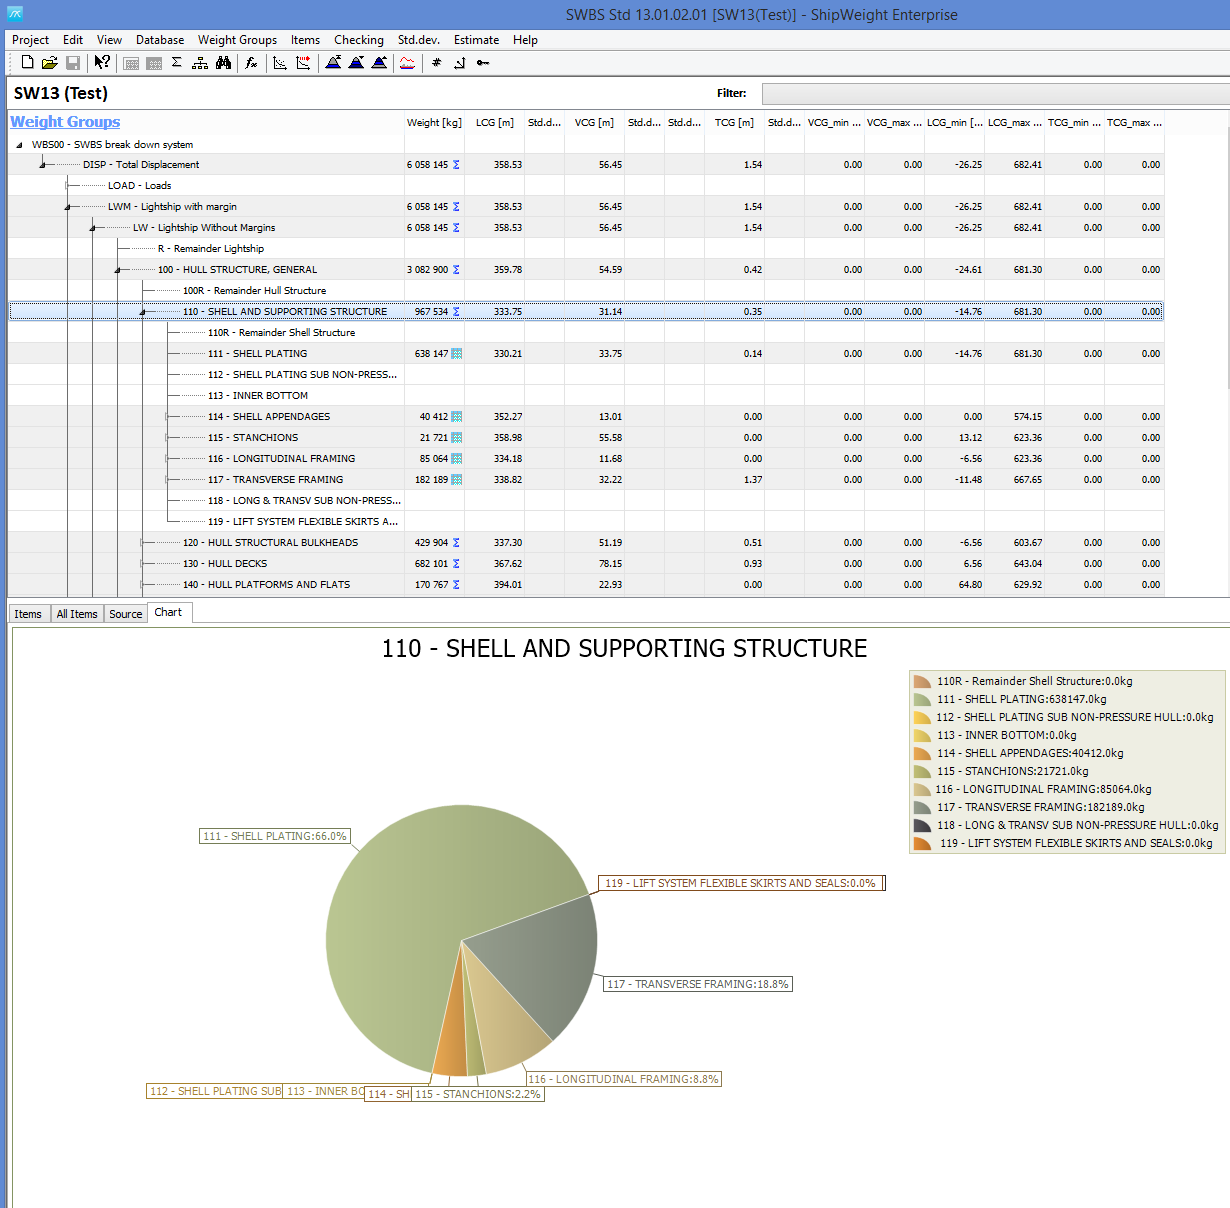The width and height of the screenshot is (1230, 1208).
Task: Open the Estimate menu
Action: (x=476, y=40)
